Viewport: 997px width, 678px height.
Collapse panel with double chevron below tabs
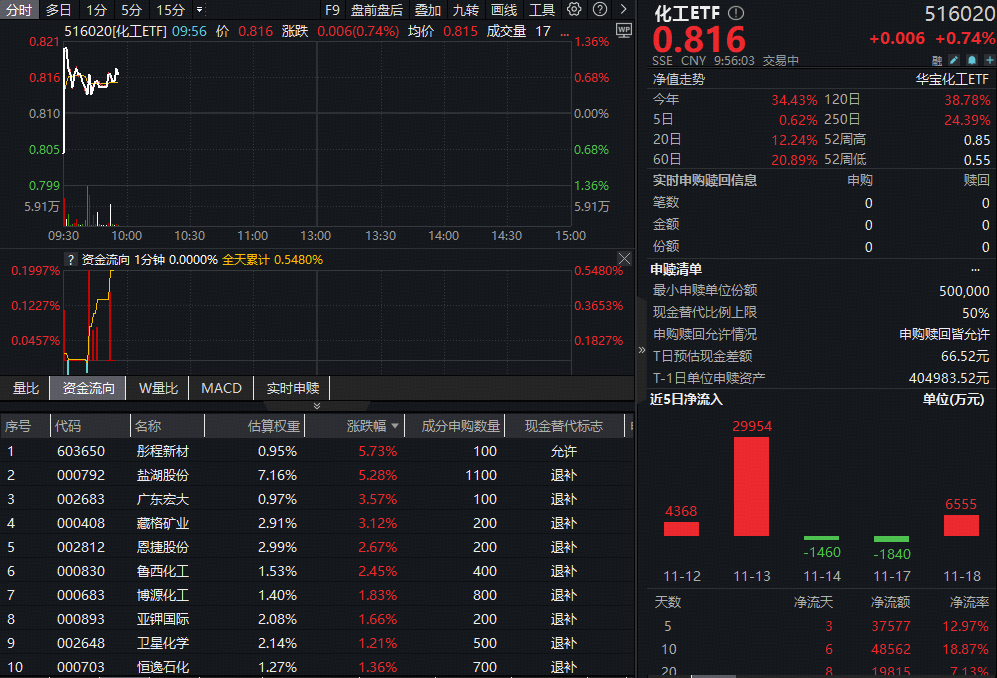[317, 406]
